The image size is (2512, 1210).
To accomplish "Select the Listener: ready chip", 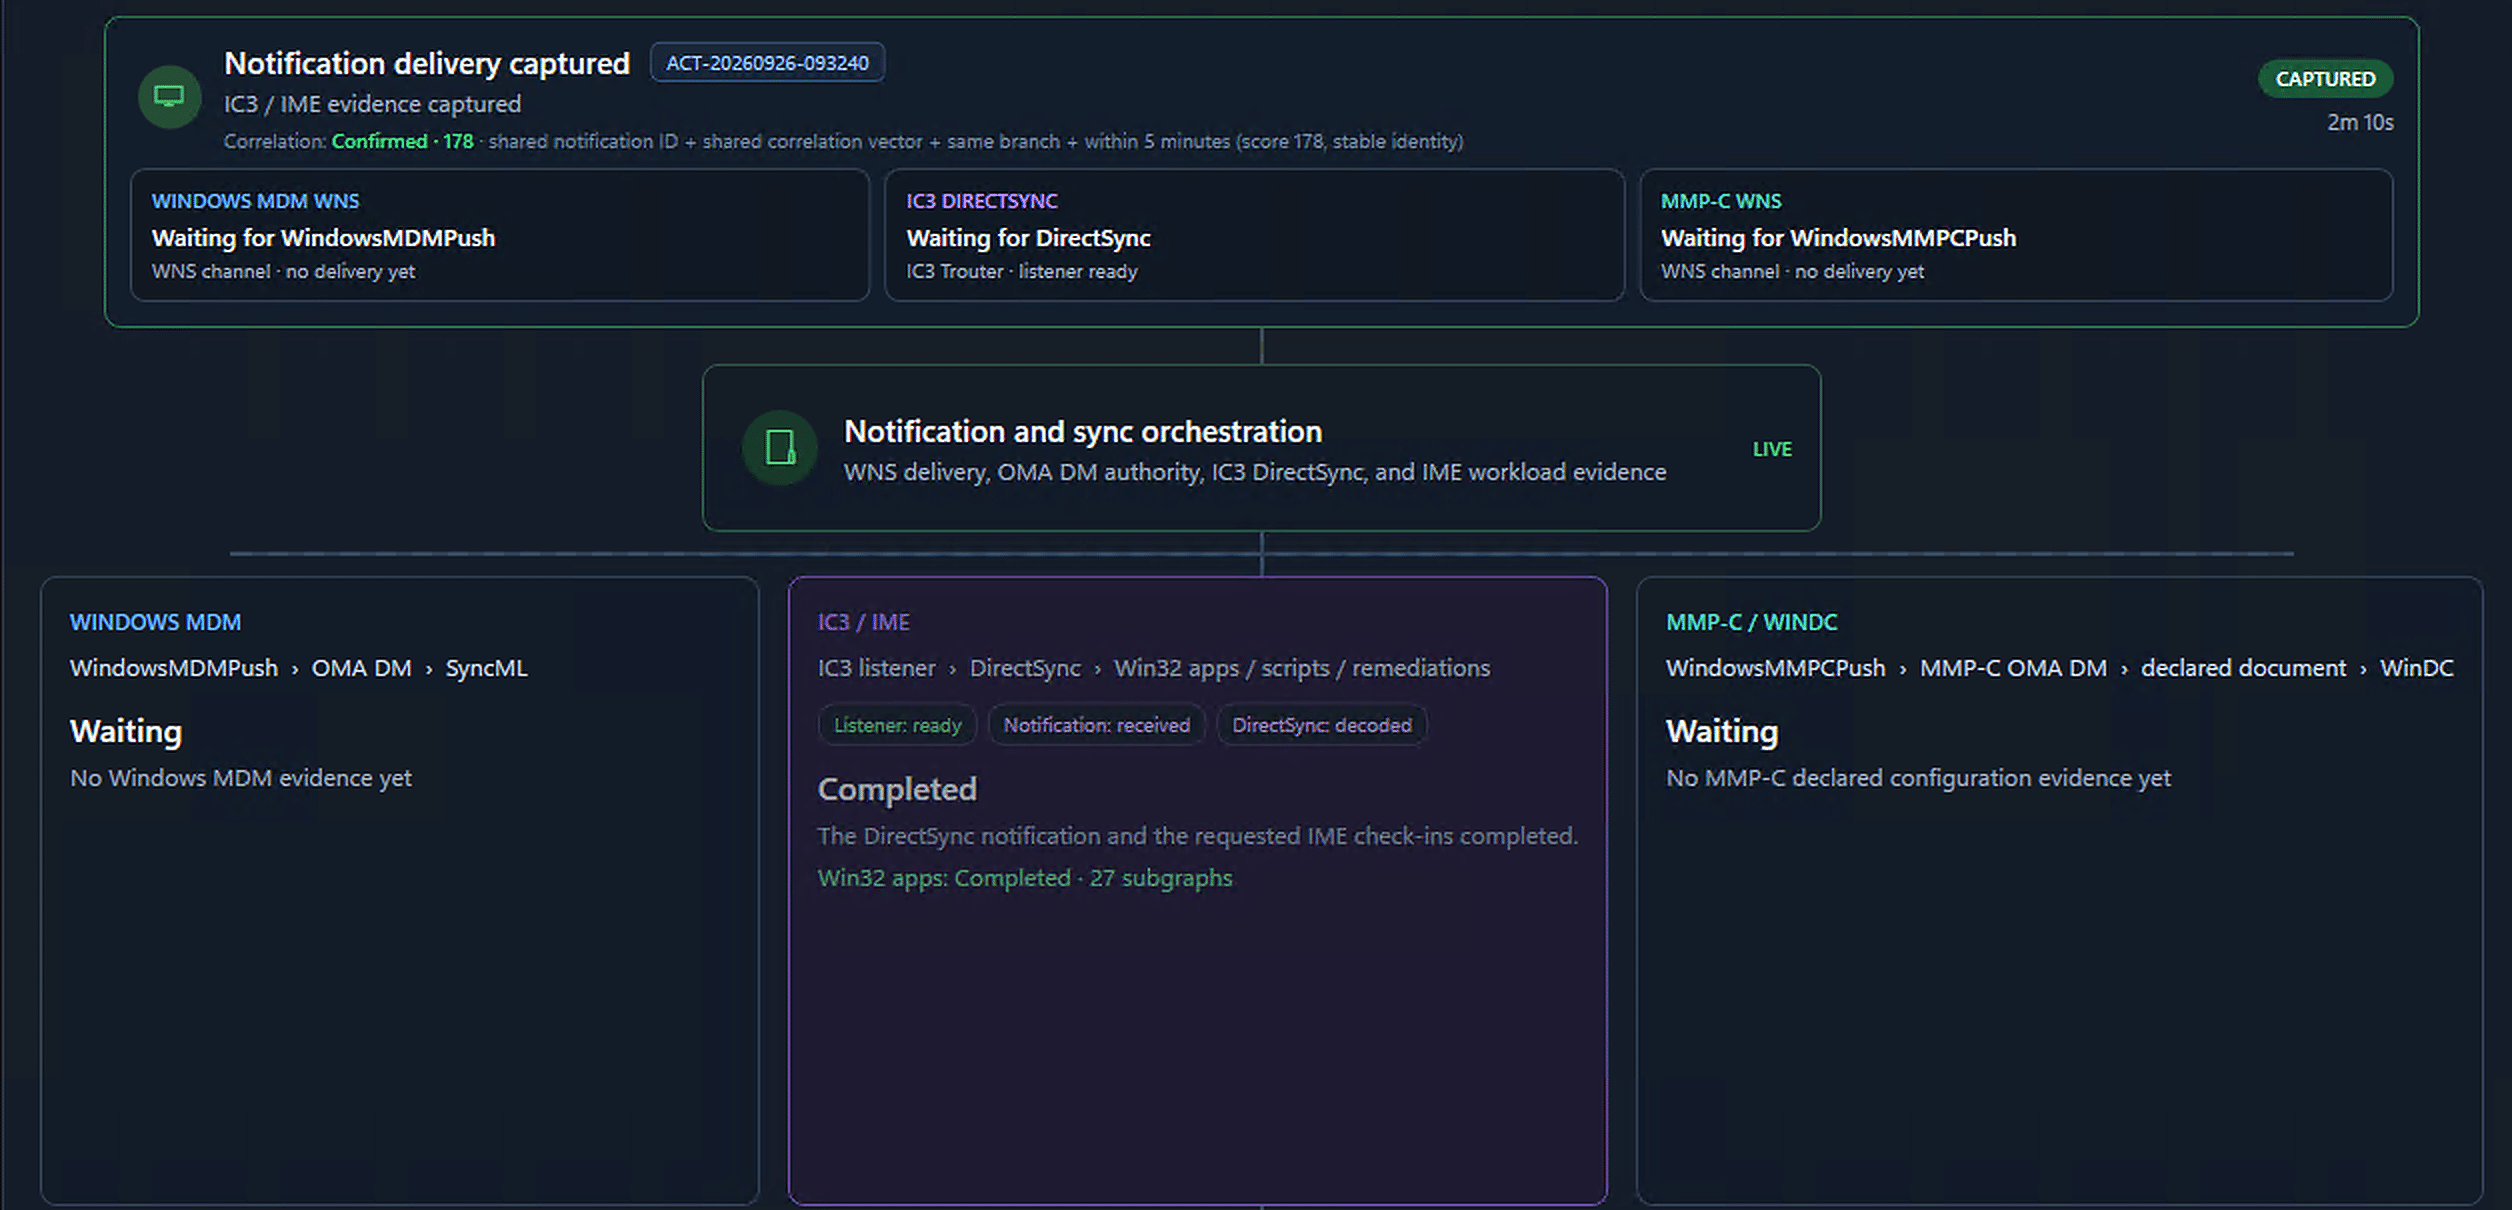I will tap(897, 725).
